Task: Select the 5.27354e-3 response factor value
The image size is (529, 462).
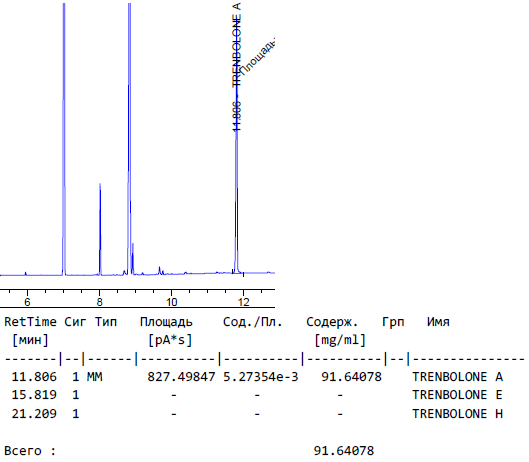Action: pos(260,377)
